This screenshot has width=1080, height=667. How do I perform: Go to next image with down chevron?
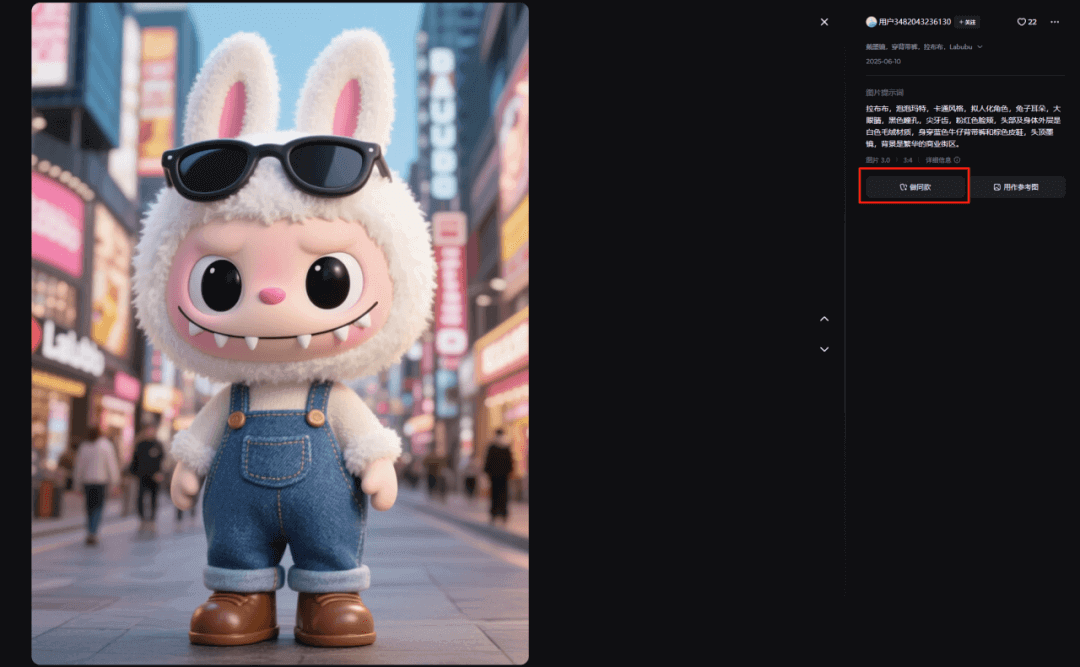[x=824, y=349]
